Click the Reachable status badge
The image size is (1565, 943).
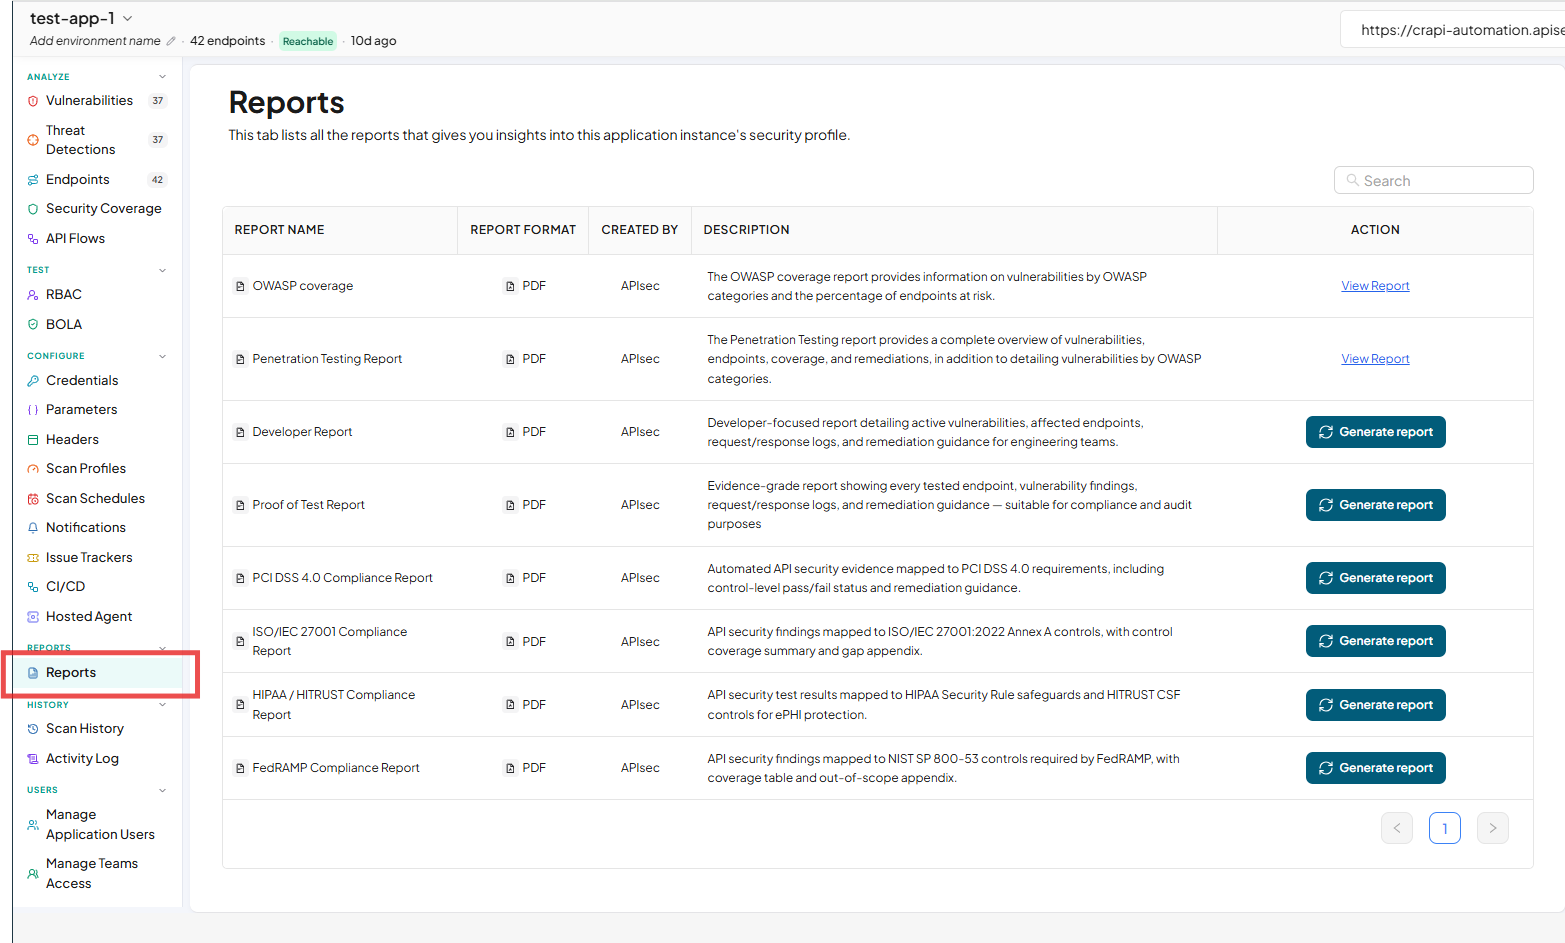click(308, 41)
